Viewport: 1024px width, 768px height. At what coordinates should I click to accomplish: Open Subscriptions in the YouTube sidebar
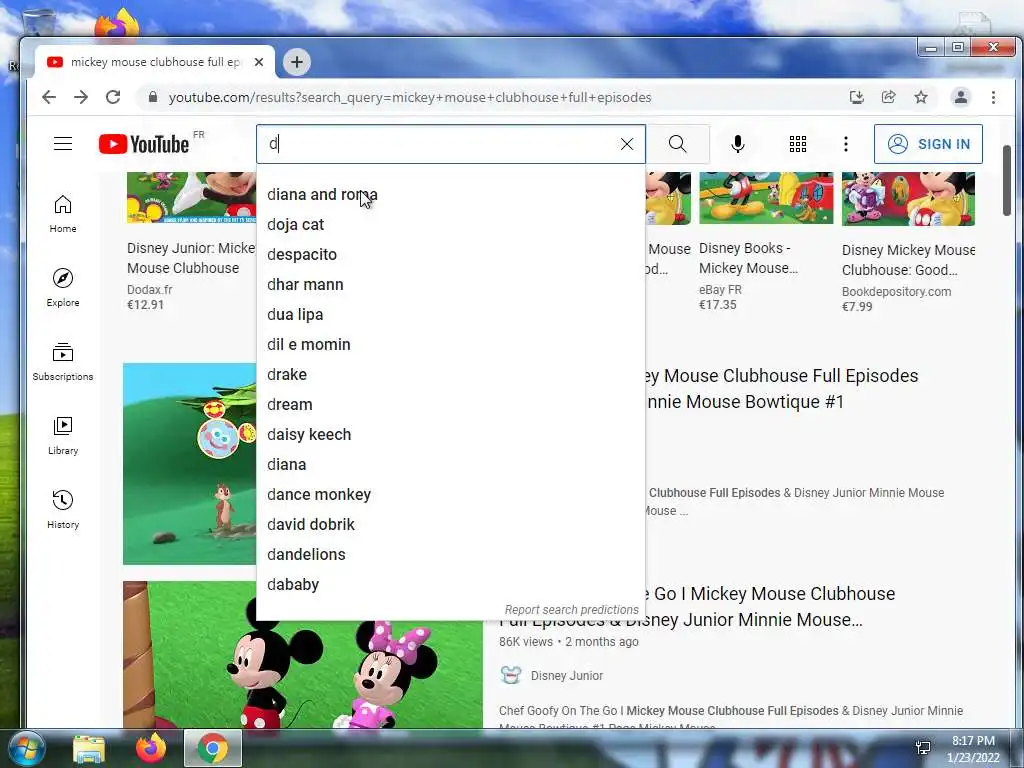point(63,362)
